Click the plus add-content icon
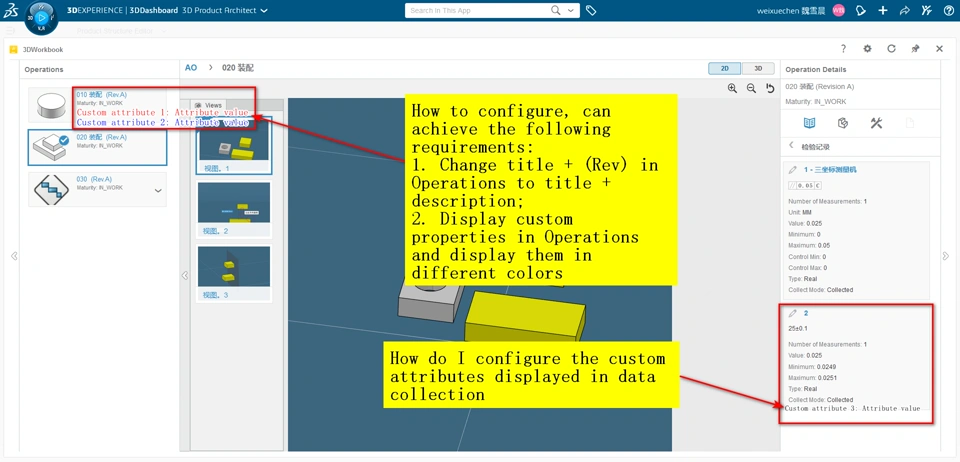The width and height of the screenshot is (960, 462). pos(883,10)
